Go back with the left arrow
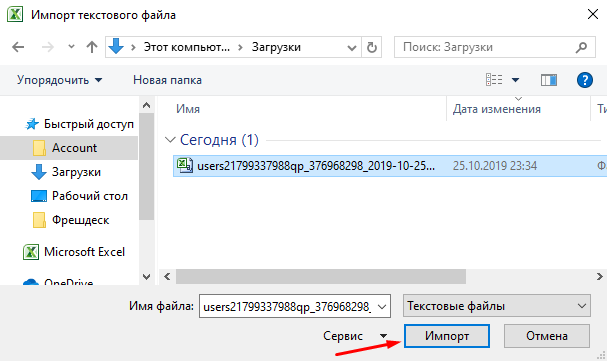This screenshot has height=361, width=607. coord(18,47)
